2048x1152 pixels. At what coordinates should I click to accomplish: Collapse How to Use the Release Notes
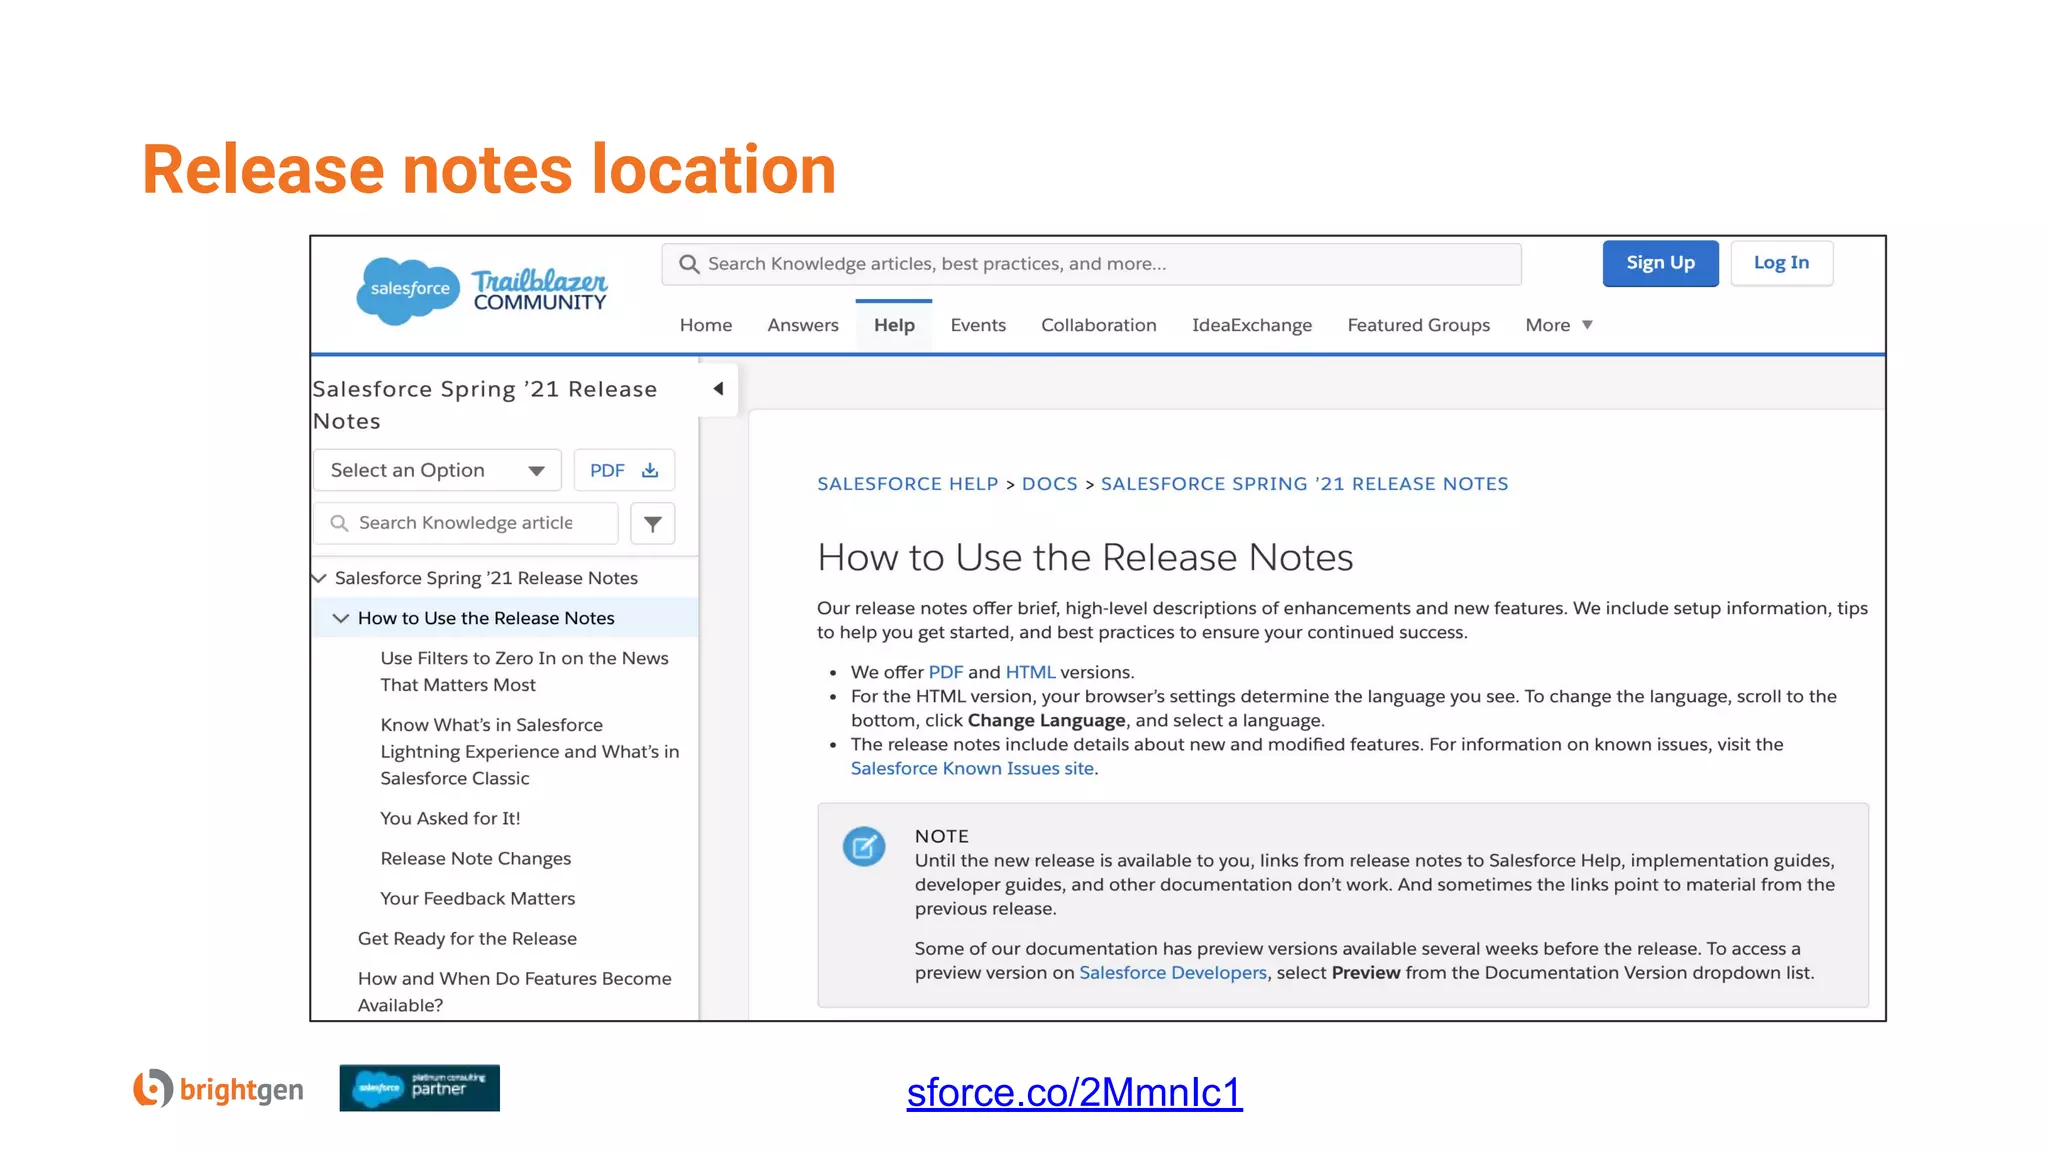pos(341,618)
